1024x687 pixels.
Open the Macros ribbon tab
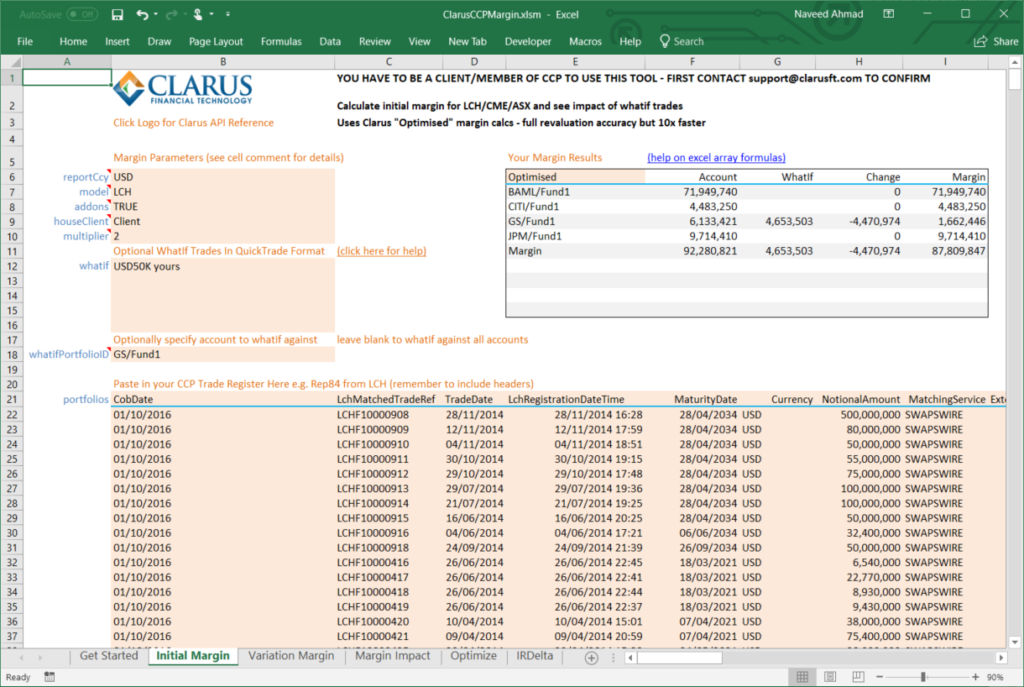tap(585, 41)
